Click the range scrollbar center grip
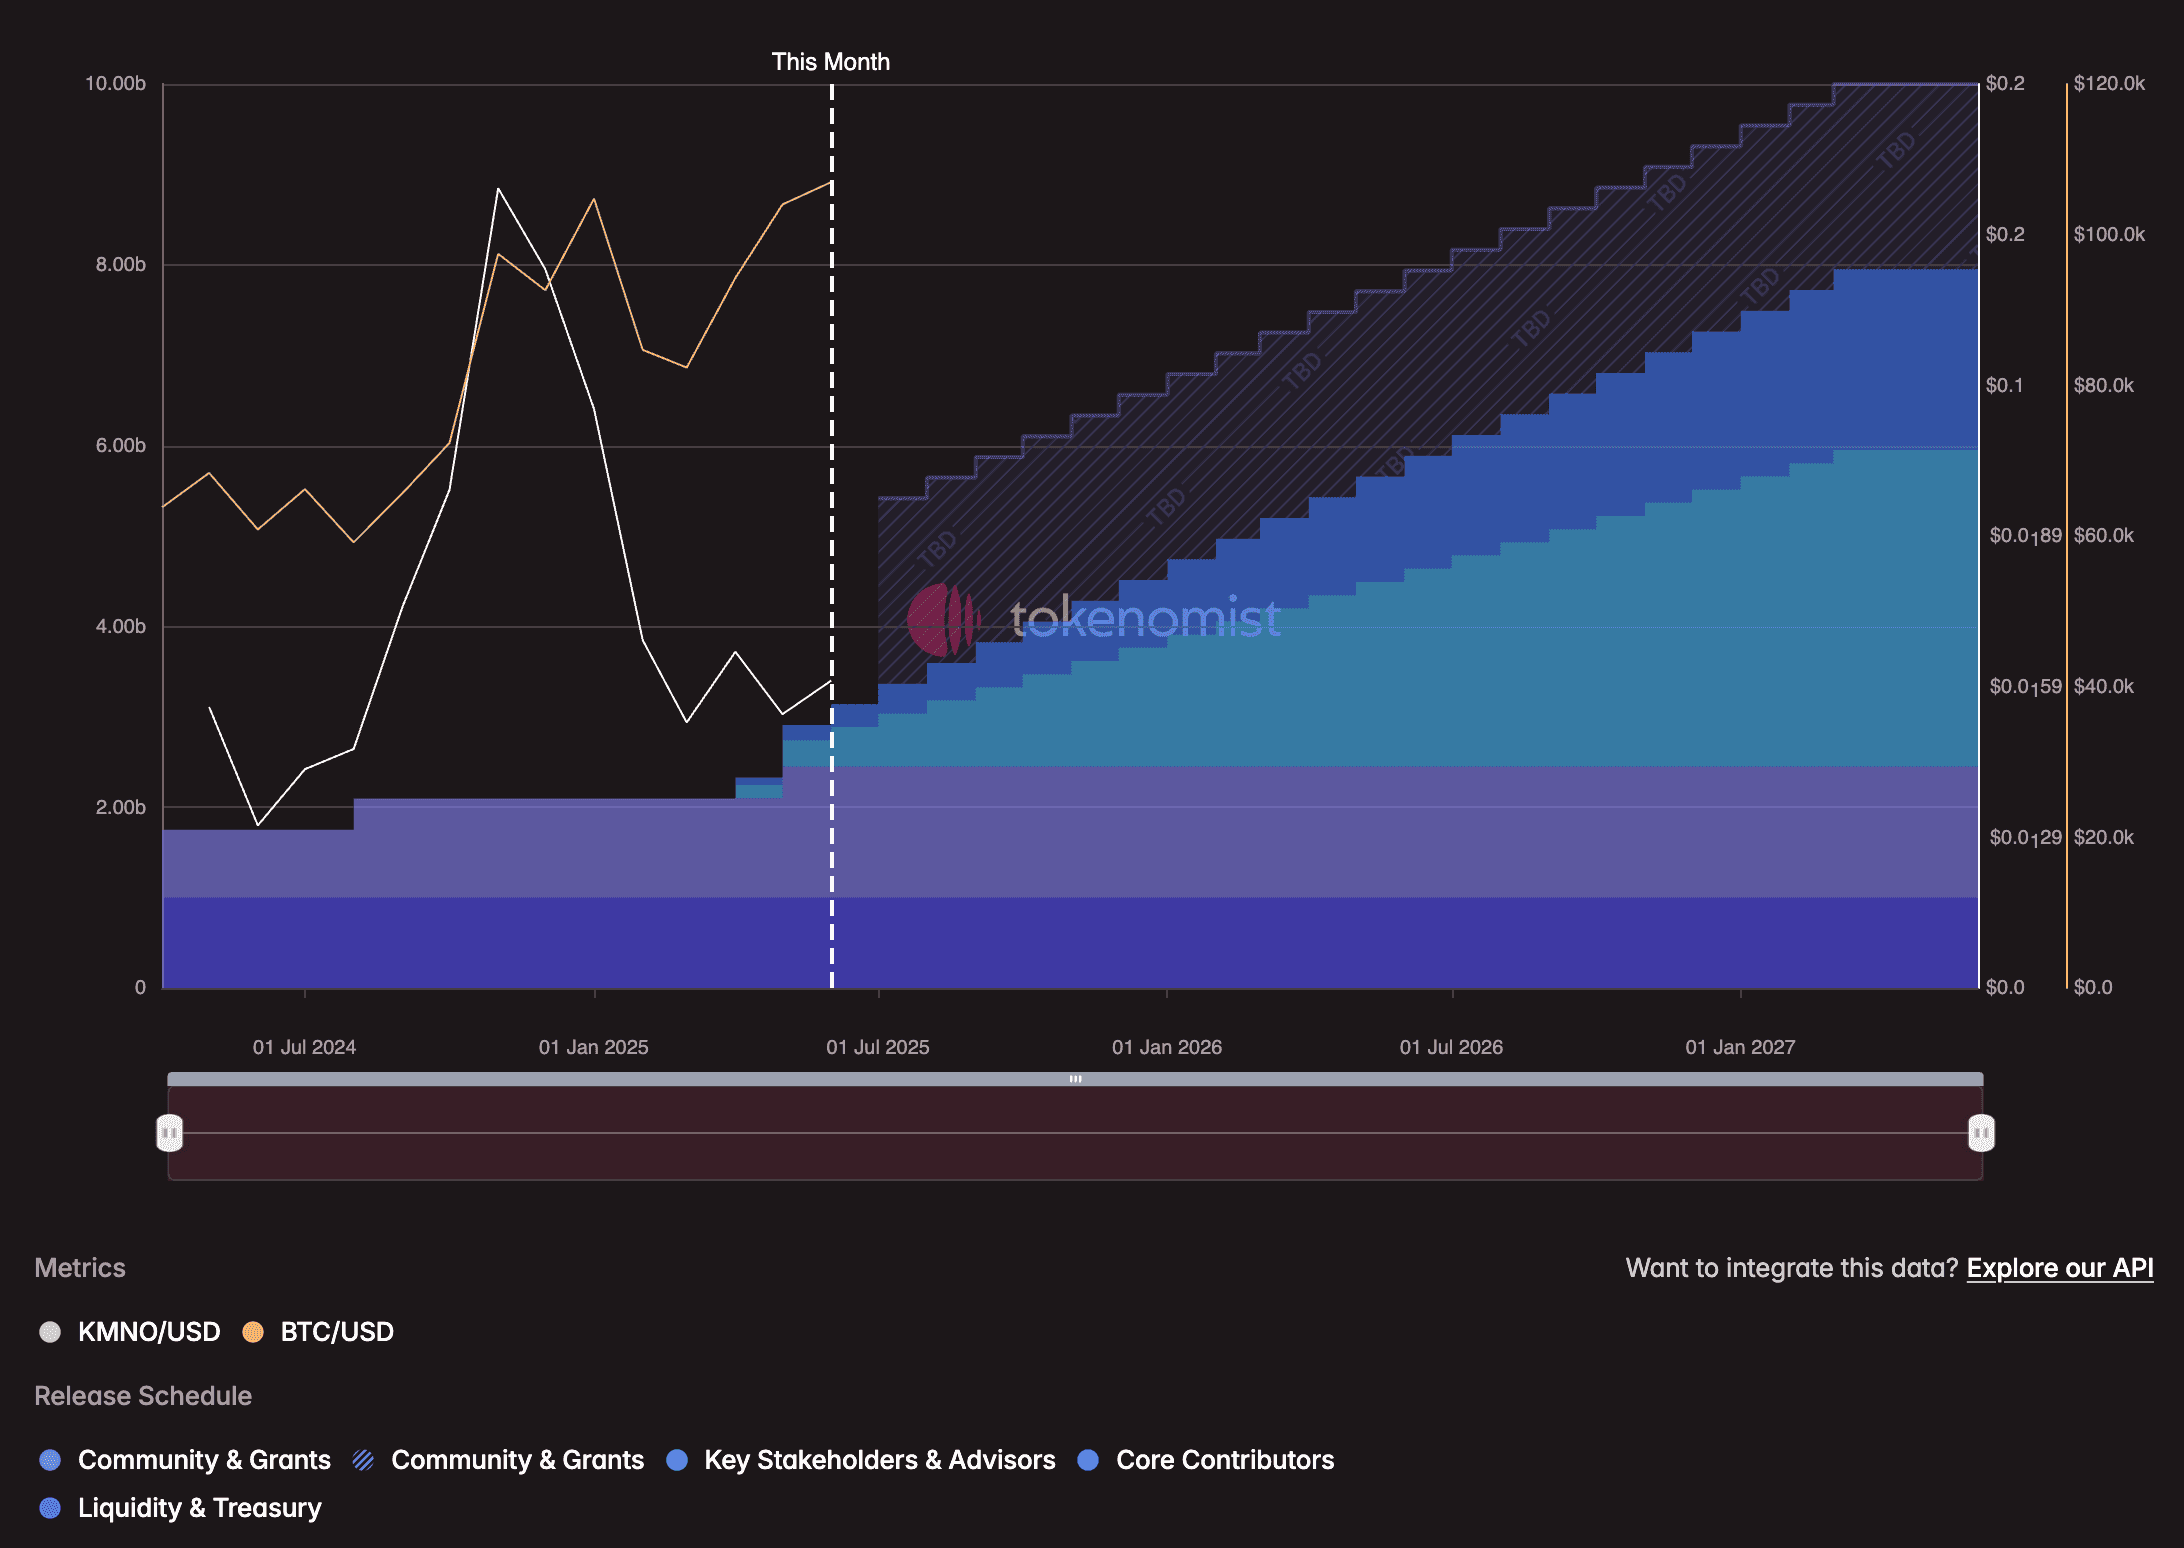The image size is (2184, 1548). tap(1075, 1079)
